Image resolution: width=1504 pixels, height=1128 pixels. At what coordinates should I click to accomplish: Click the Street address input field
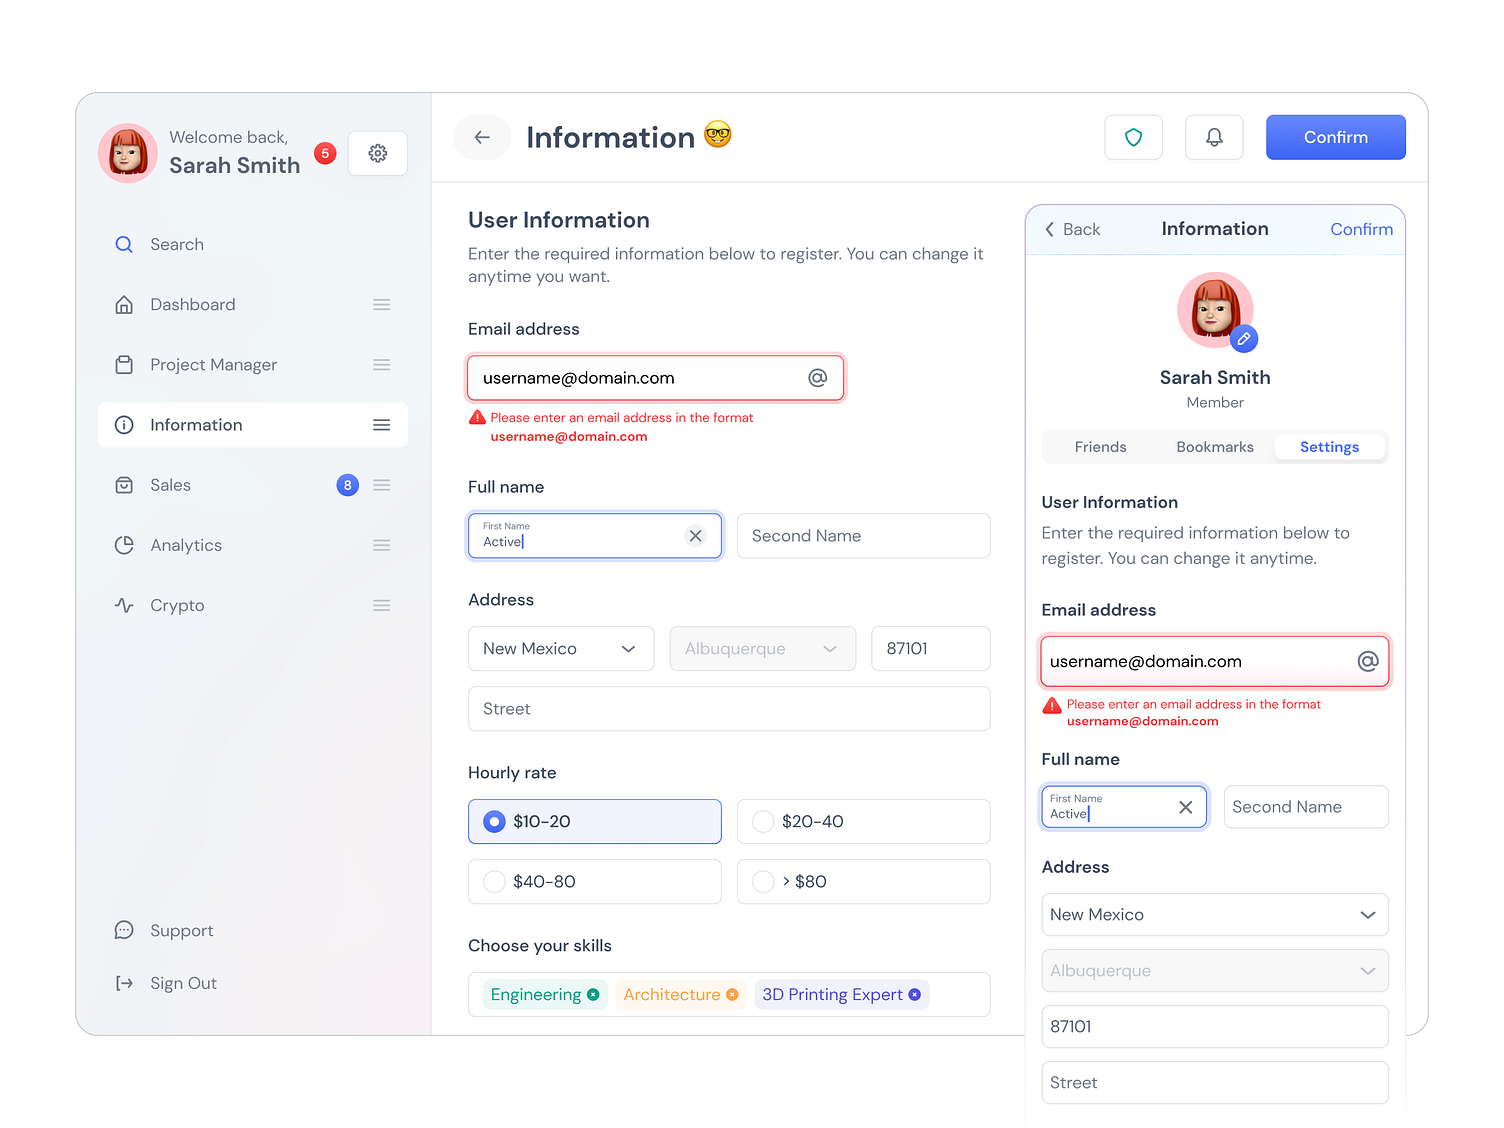pyautogui.click(x=729, y=709)
